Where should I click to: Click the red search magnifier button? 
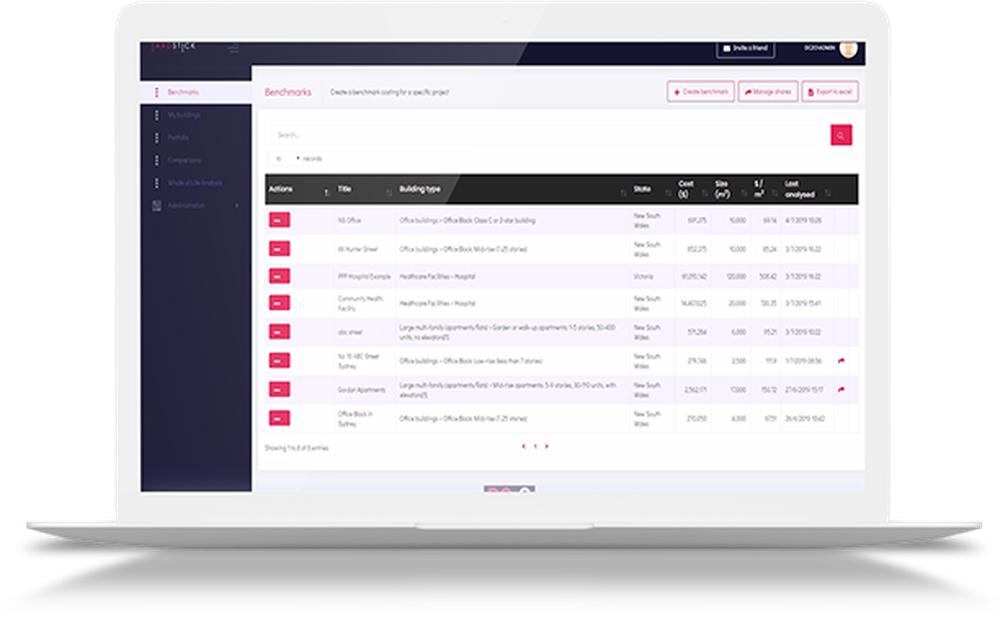tap(841, 135)
